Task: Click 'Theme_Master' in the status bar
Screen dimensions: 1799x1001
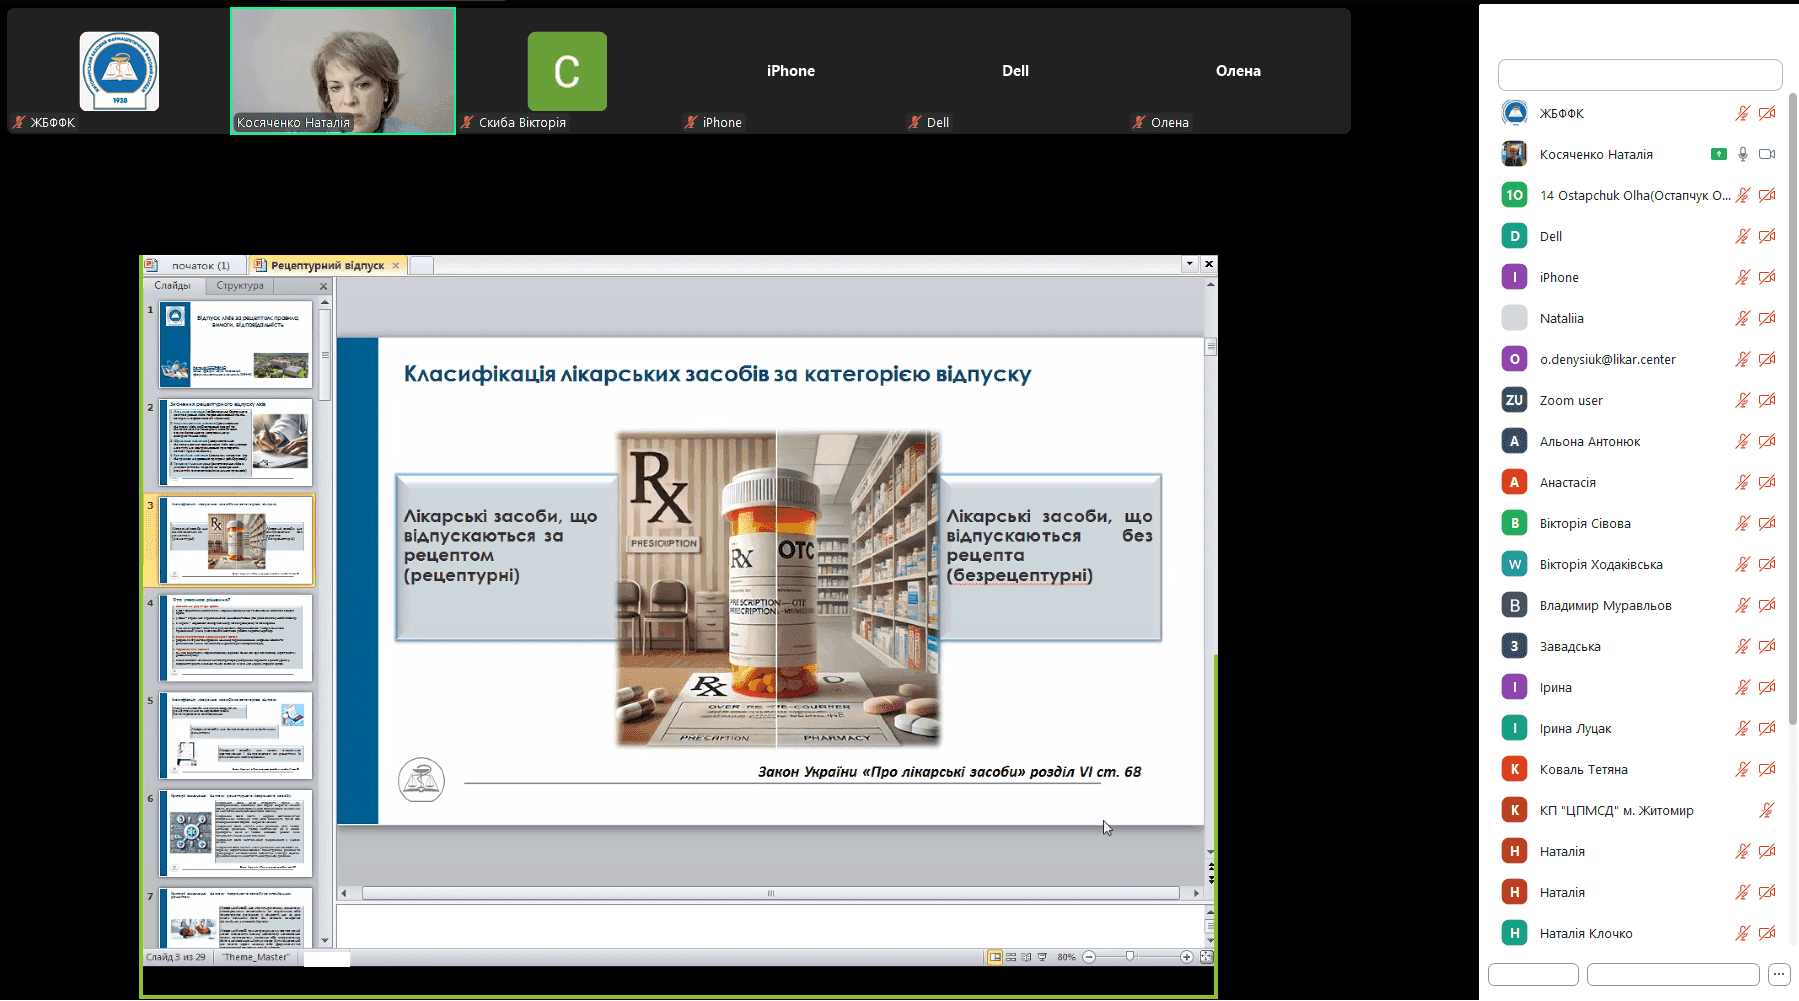Action: point(256,957)
